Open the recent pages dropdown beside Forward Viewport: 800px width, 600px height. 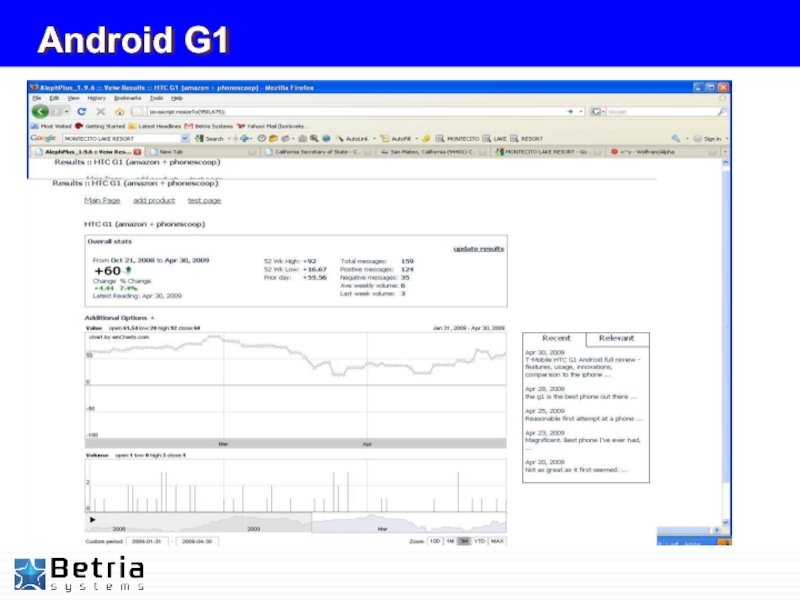click(x=67, y=112)
